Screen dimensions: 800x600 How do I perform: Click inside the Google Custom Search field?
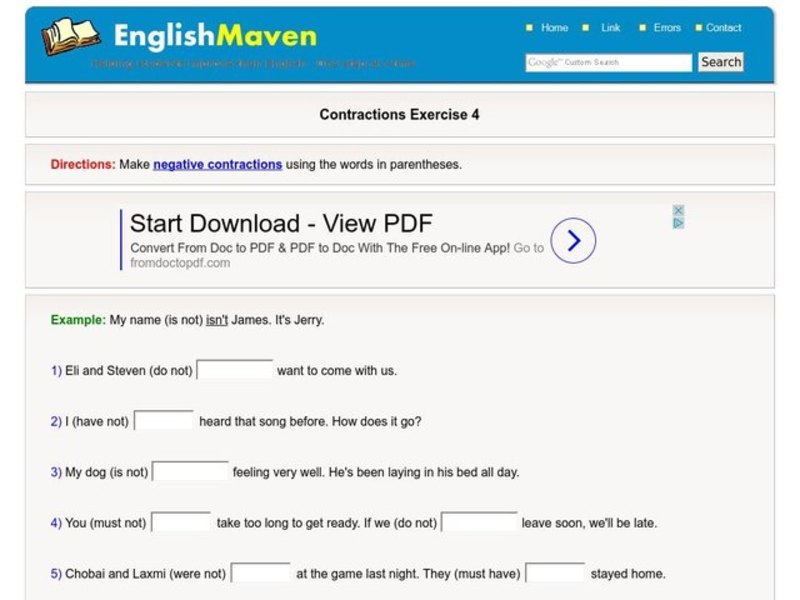607,61
